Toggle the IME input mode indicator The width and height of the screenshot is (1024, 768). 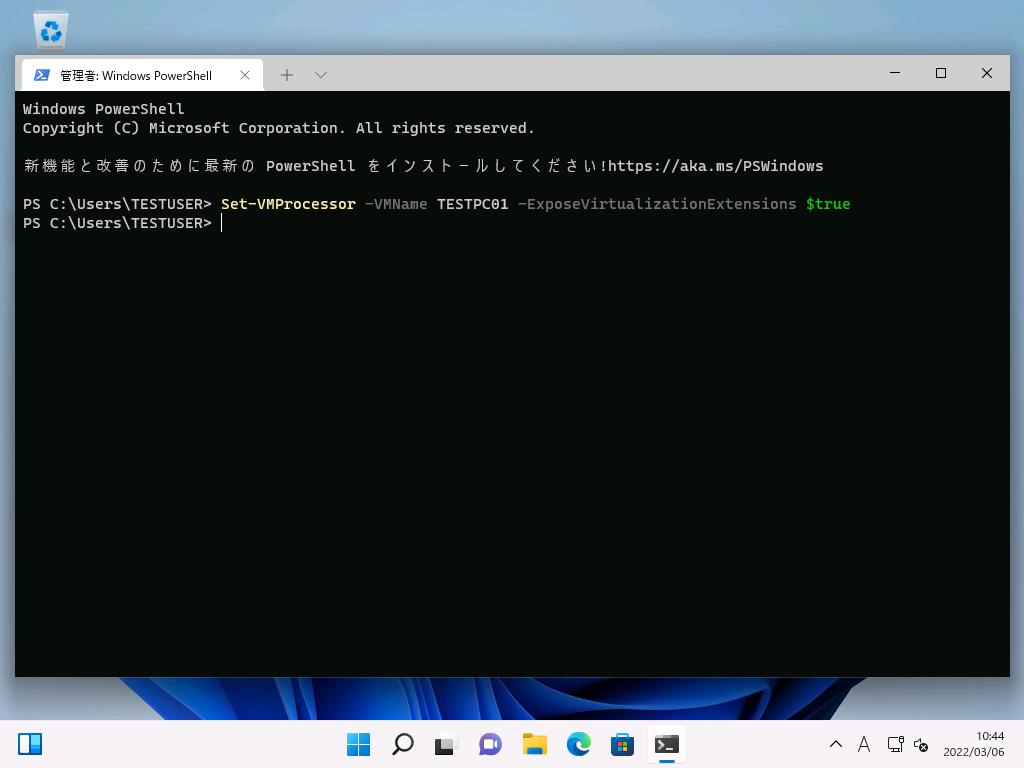tap(864, 745)
